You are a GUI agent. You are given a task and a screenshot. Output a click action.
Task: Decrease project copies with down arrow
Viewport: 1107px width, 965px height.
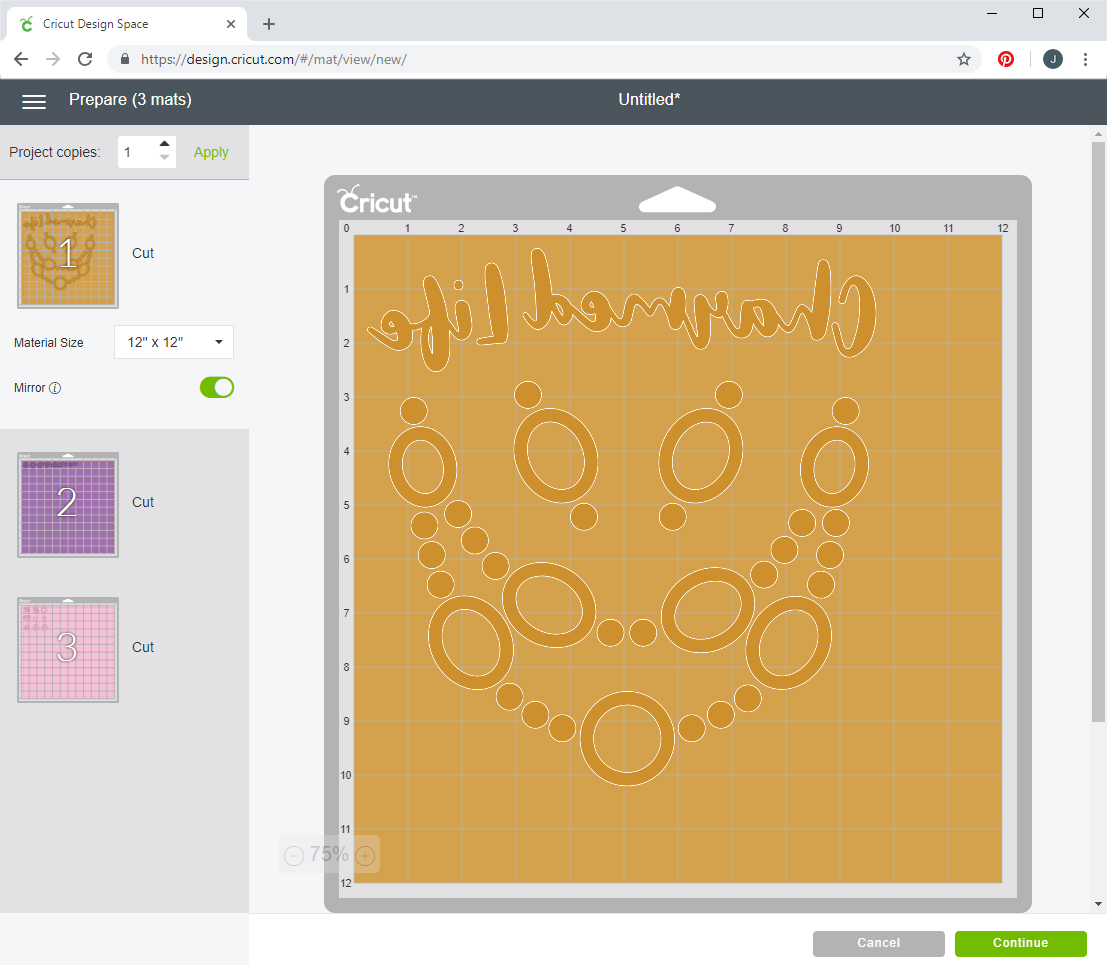[x=164, y=158]
